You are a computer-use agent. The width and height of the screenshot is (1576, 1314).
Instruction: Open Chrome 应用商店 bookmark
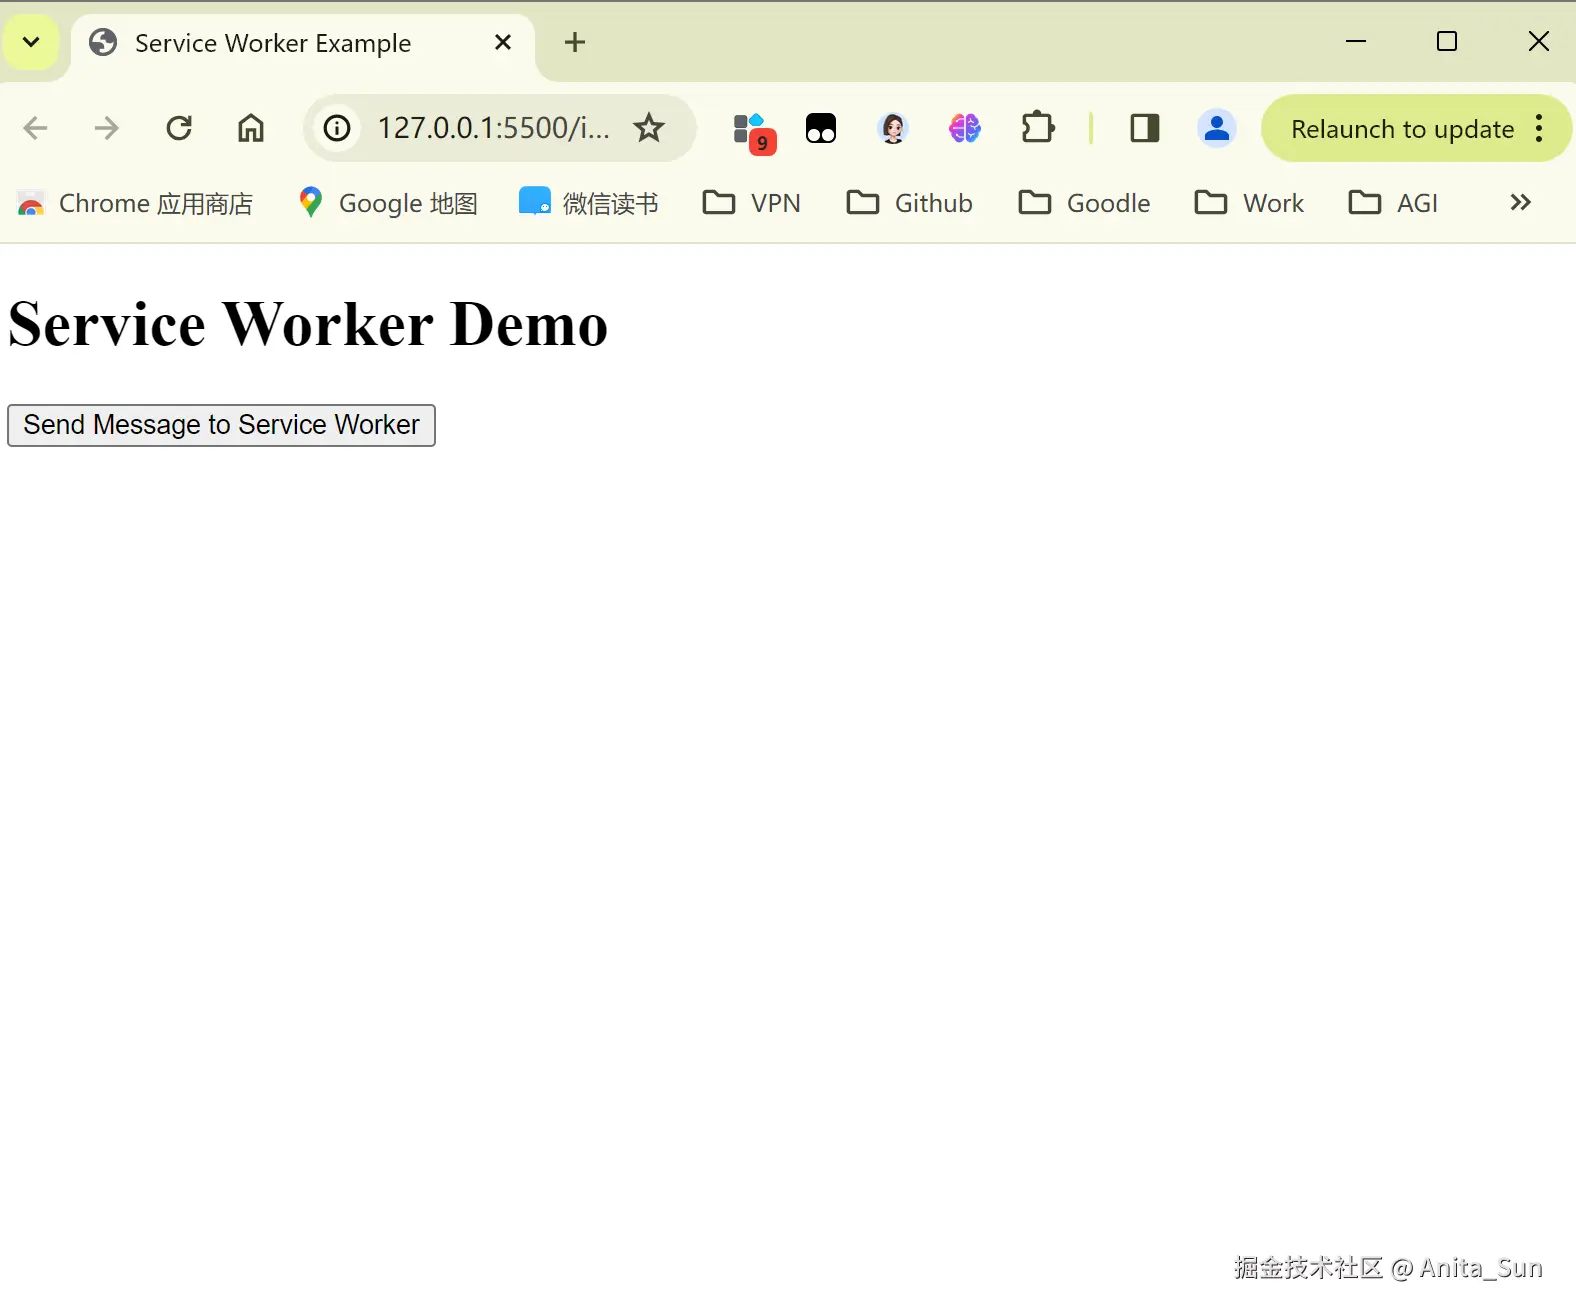(x=136, y=203)
